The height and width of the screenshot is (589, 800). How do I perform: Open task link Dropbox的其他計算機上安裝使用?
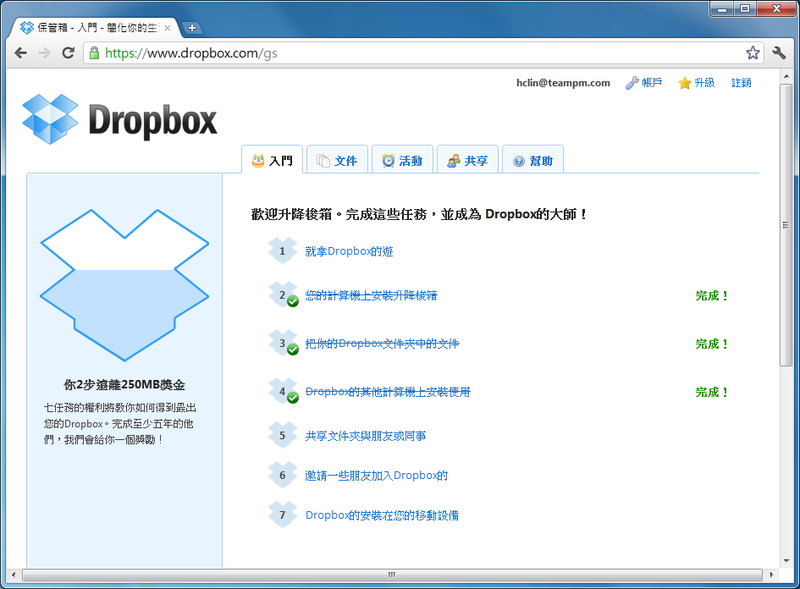[388, 392]
